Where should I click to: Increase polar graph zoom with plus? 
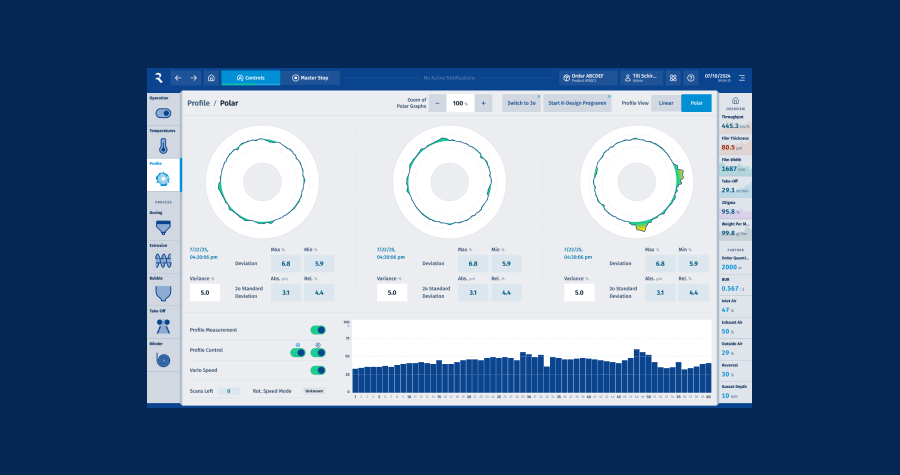(x=483, y=103)
